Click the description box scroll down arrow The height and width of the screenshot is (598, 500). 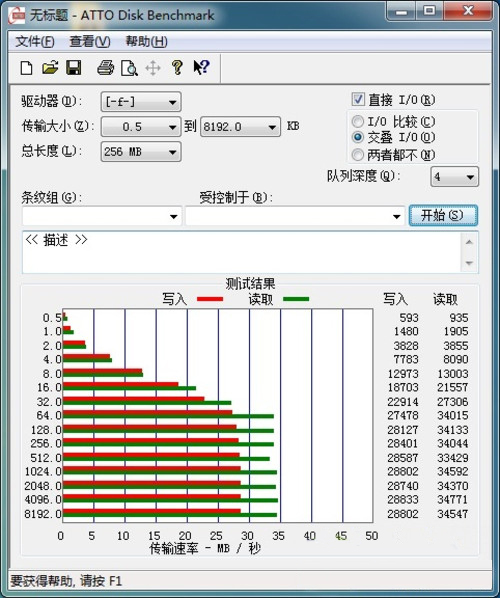[469, 263]
